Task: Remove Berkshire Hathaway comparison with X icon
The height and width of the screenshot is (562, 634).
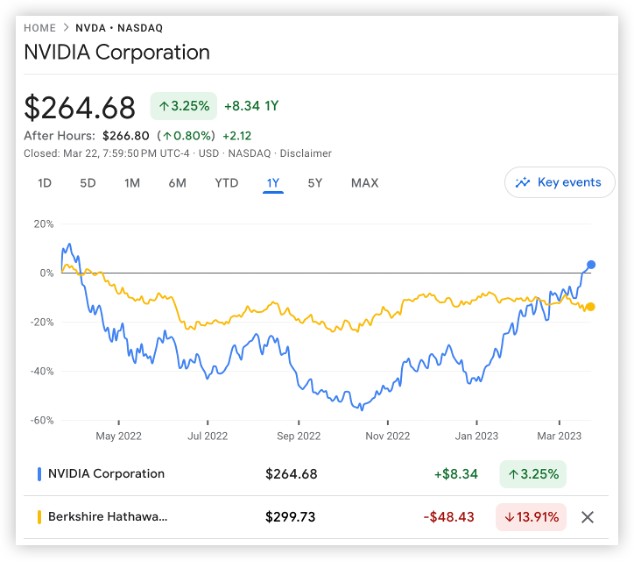Action: [x=588, y=517]
